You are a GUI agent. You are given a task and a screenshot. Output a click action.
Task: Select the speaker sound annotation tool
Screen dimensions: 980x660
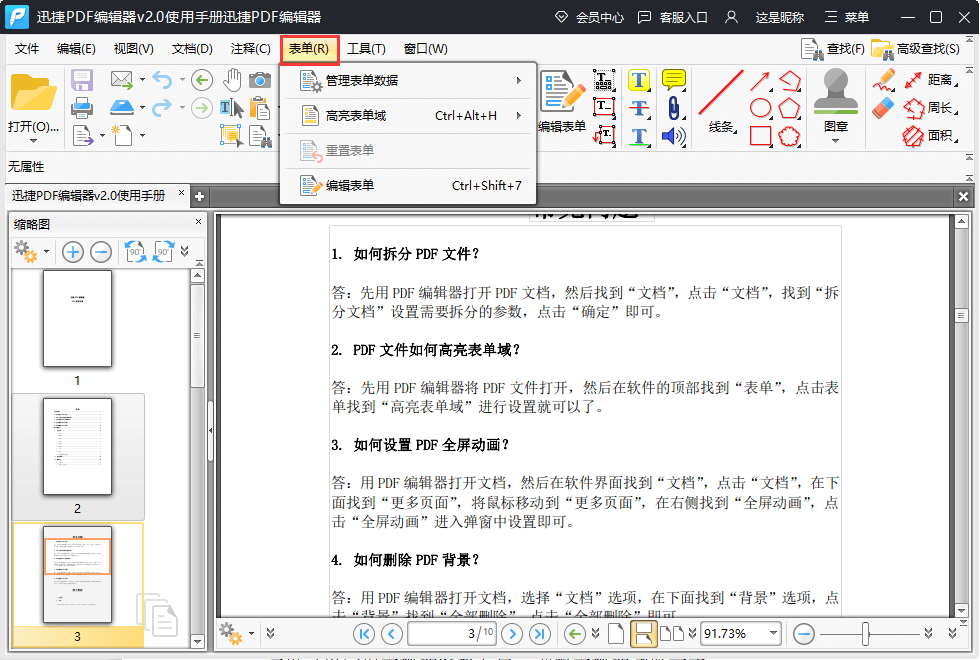(674, 136)
